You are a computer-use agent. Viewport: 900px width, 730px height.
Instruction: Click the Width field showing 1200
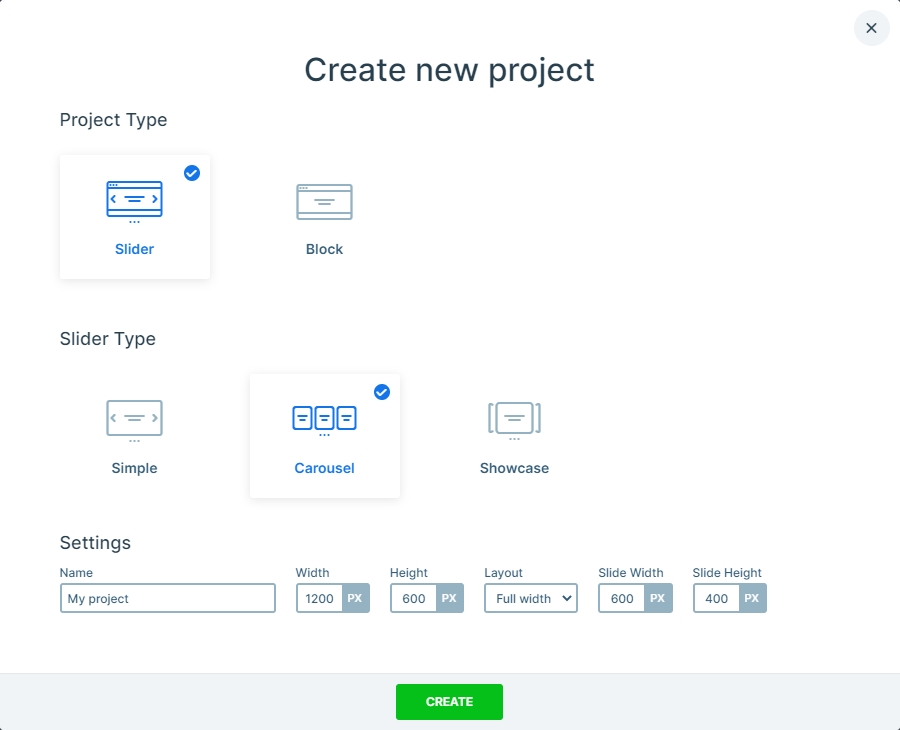[x=319, y=598]
